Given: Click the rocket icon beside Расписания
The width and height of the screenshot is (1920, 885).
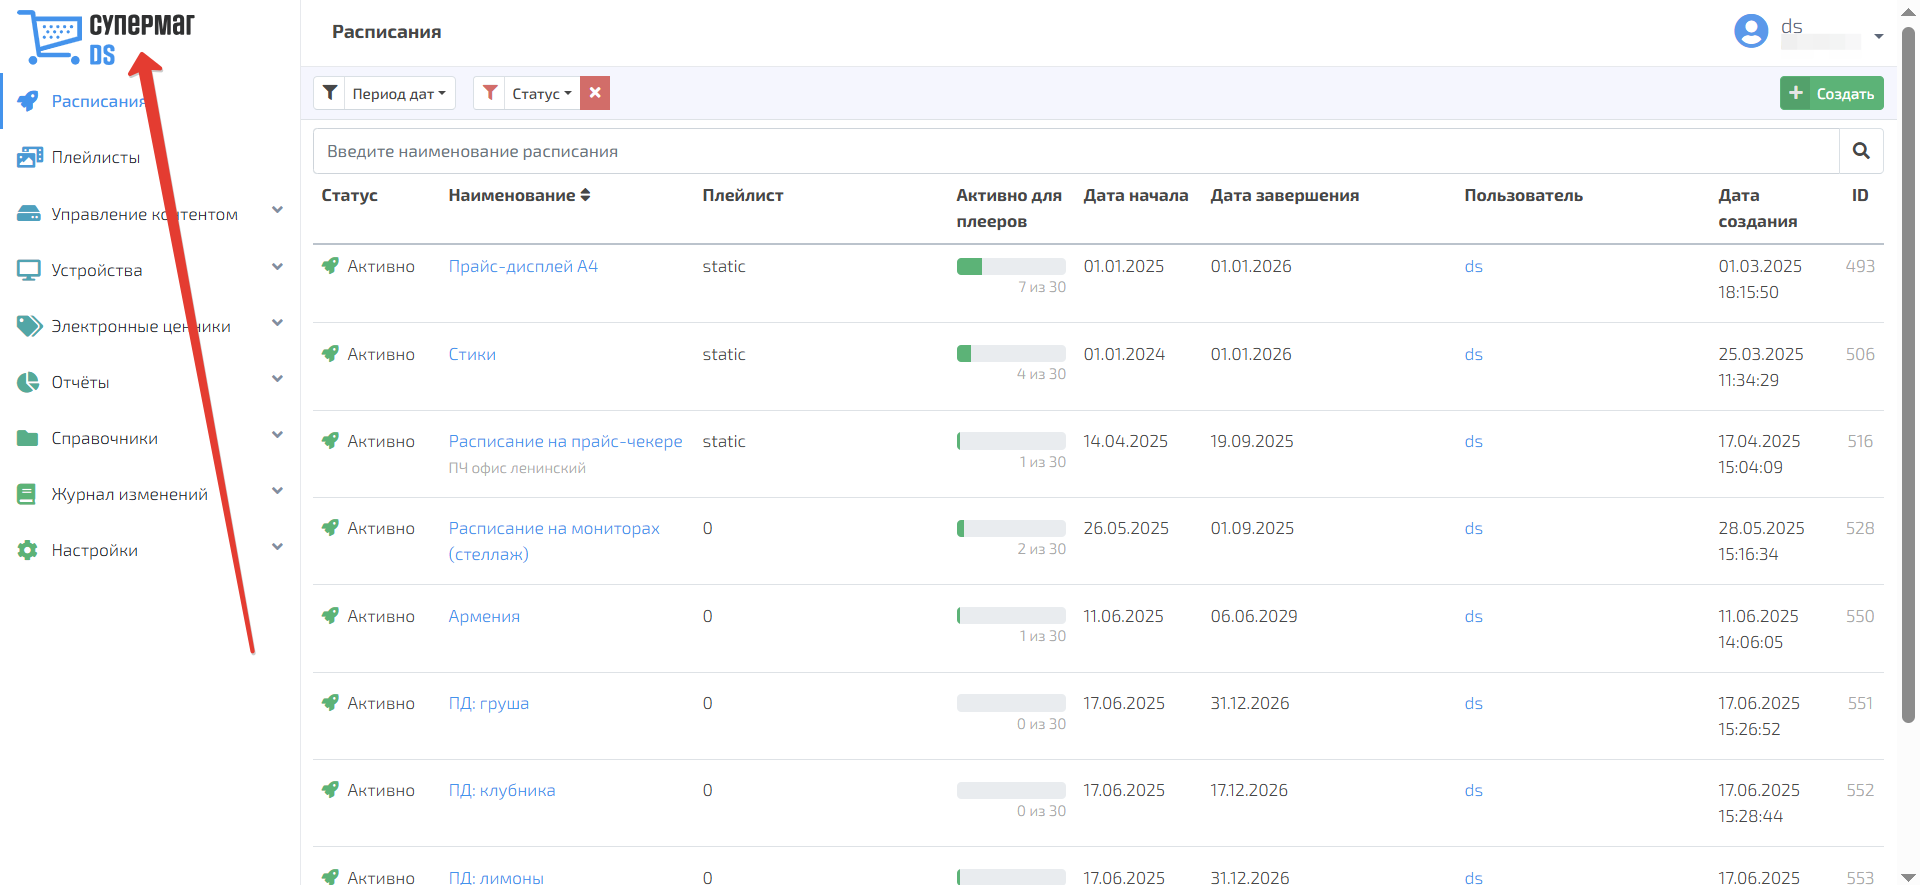Looking at the screenshot, I should (28, 101).
